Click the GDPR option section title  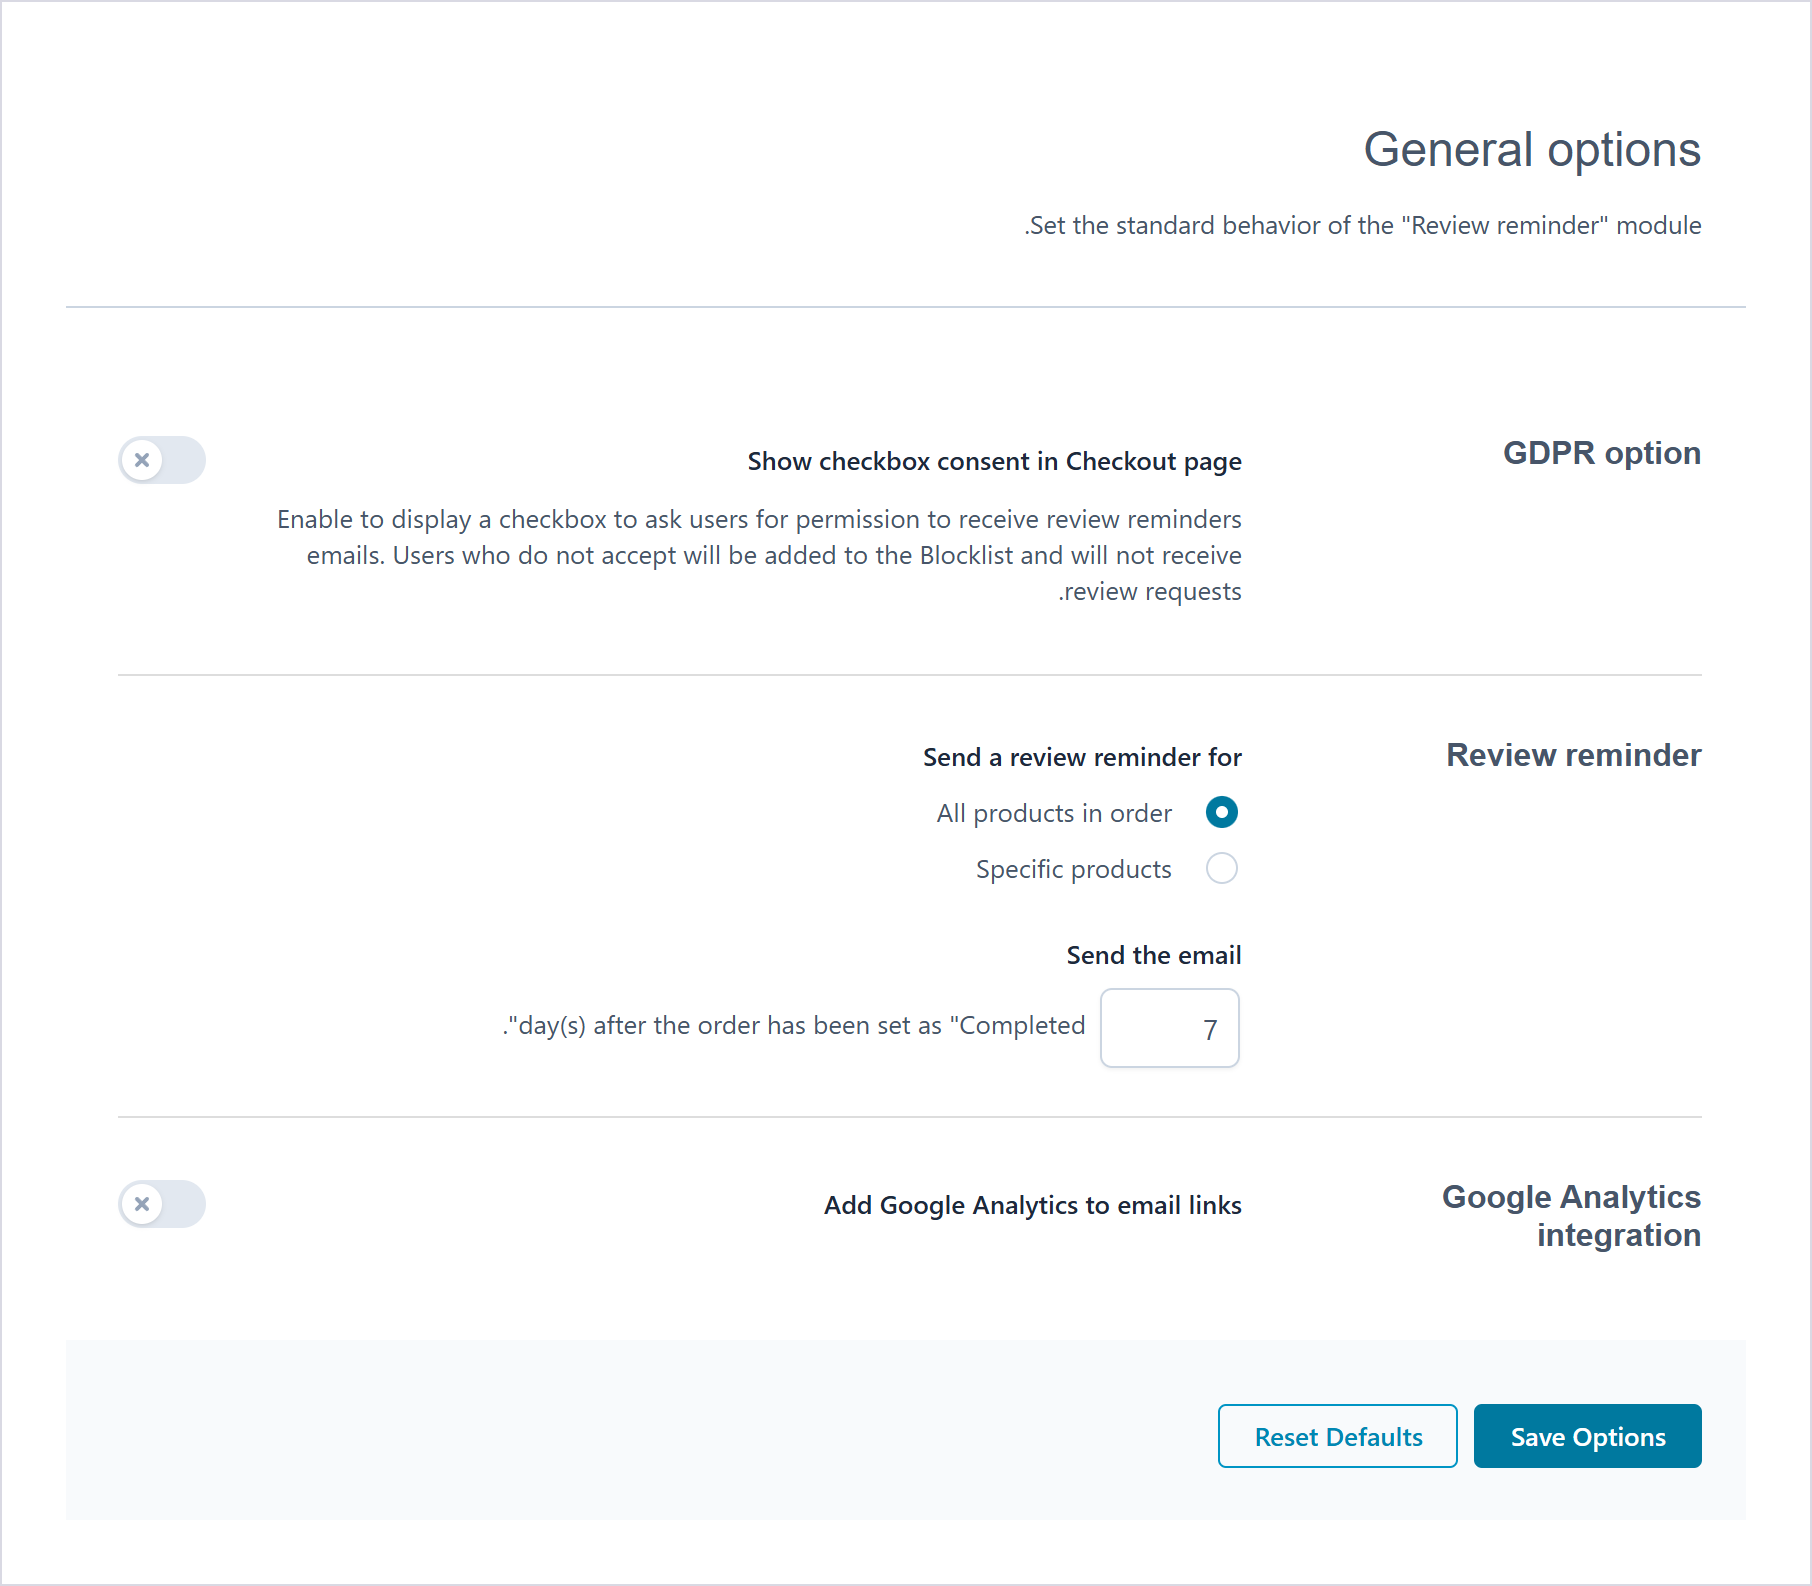pos(1602,453)
